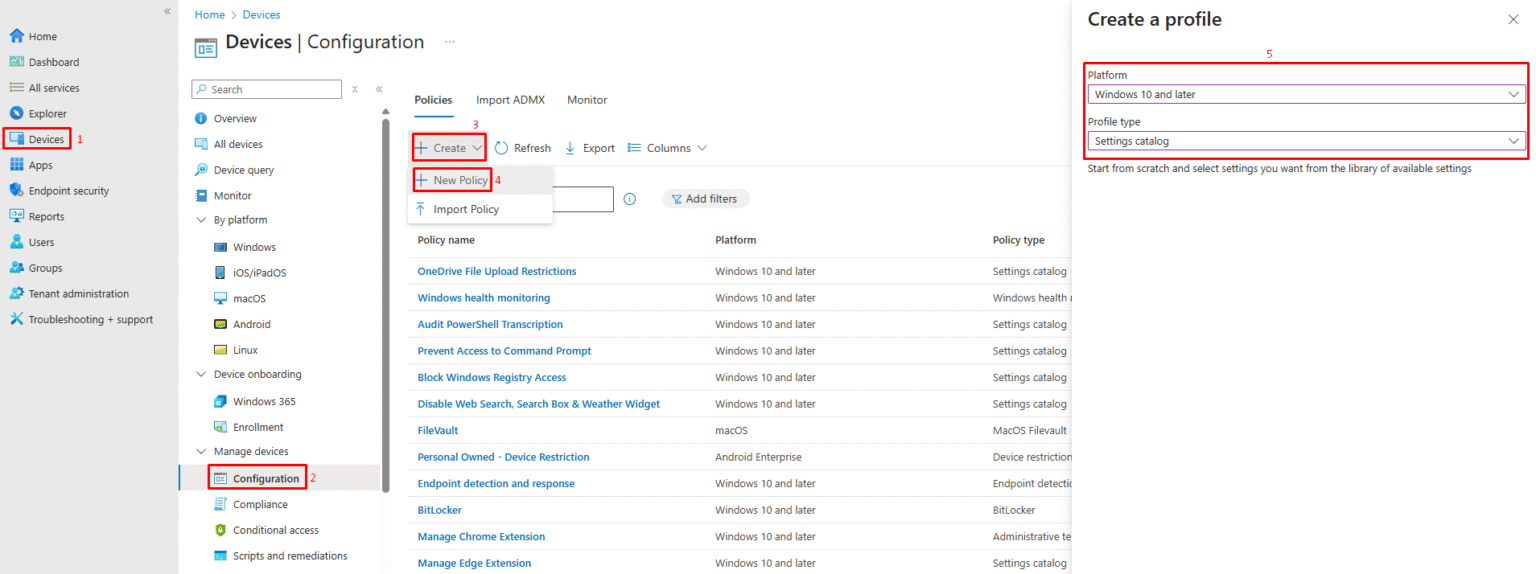Screen dimensions: 1536x574
Task: Choose Import Policy from the Create menu
Action: pyautogui.click(x=480, y=209)
